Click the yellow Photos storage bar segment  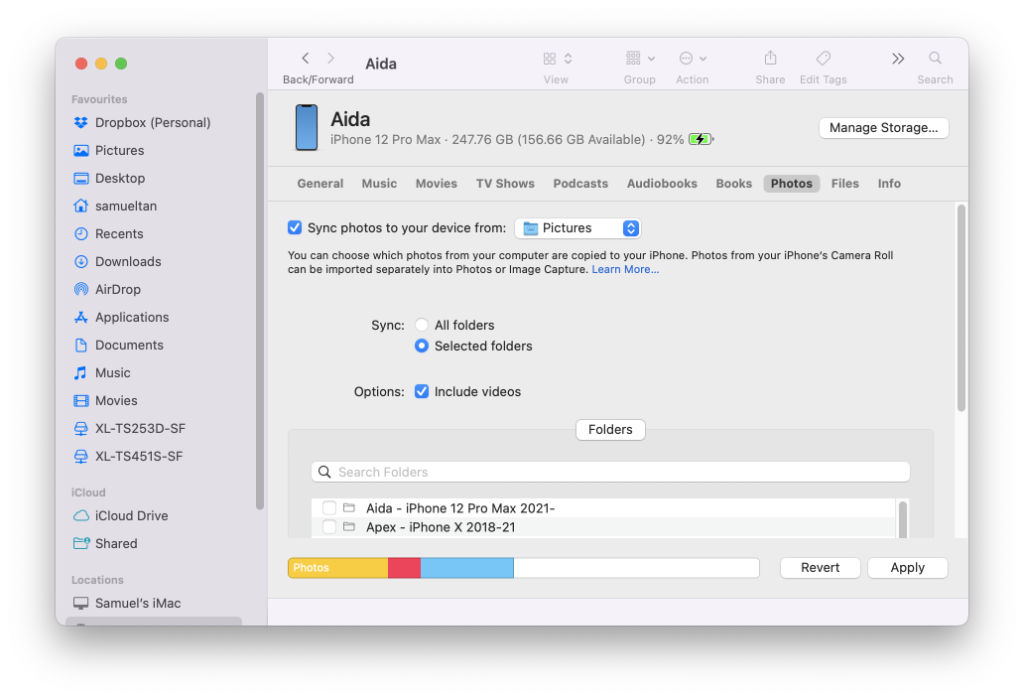click(338, 568)
